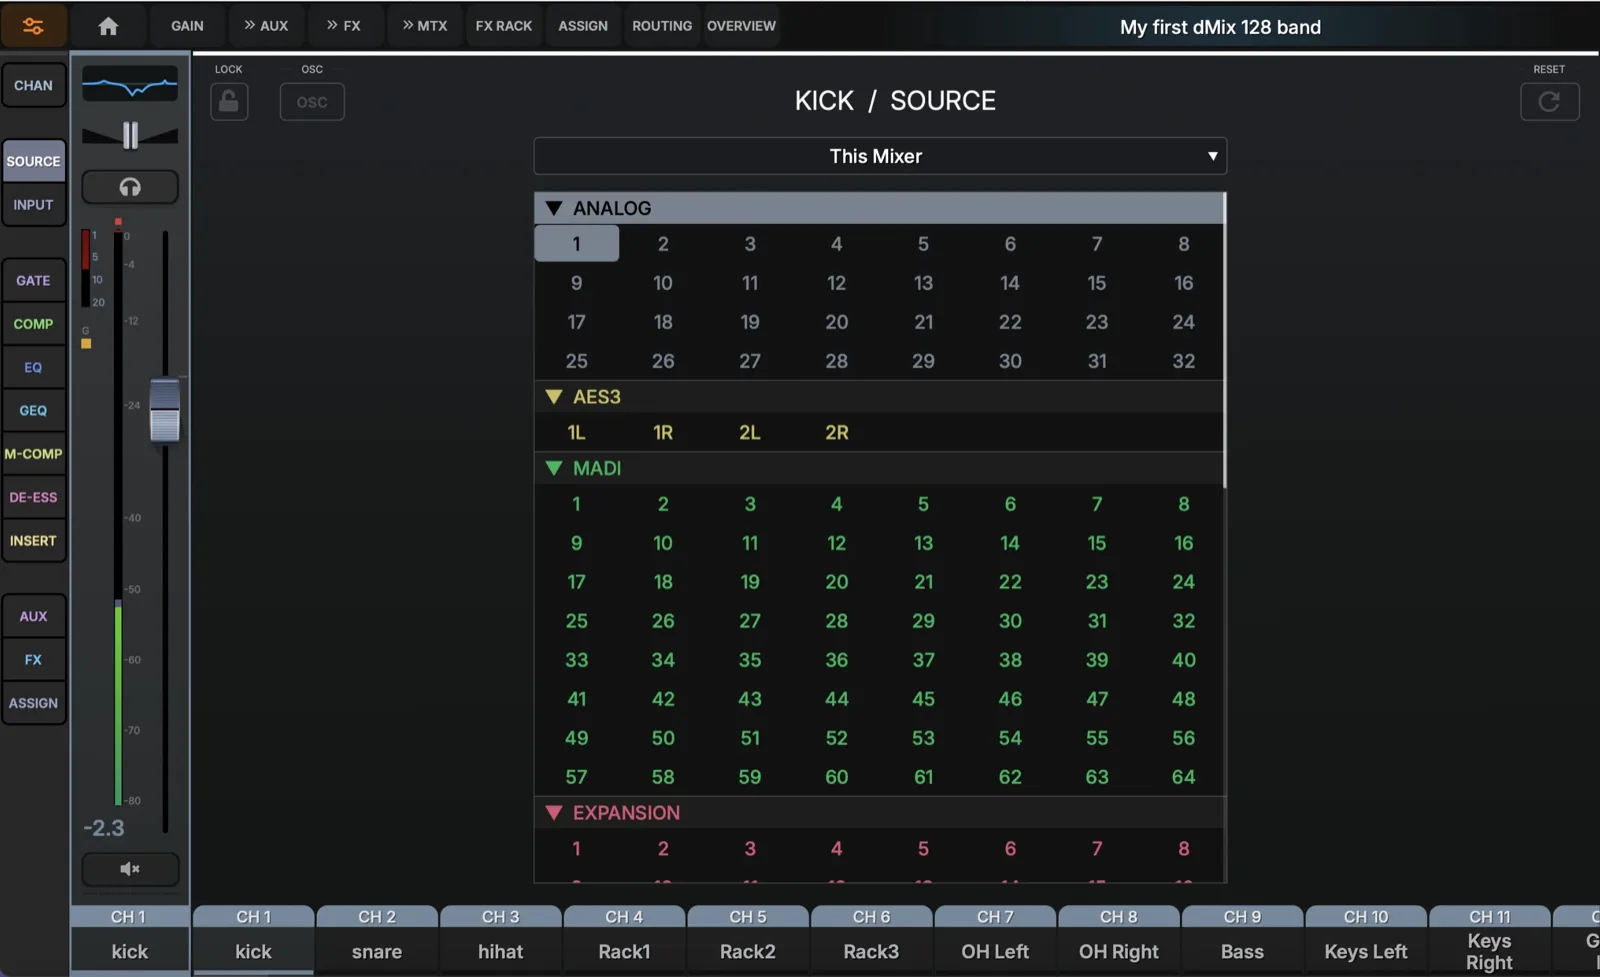This screenshot has height=977, width=1600.
Task: Collapse the MADI section
Action: pos(553,468)
